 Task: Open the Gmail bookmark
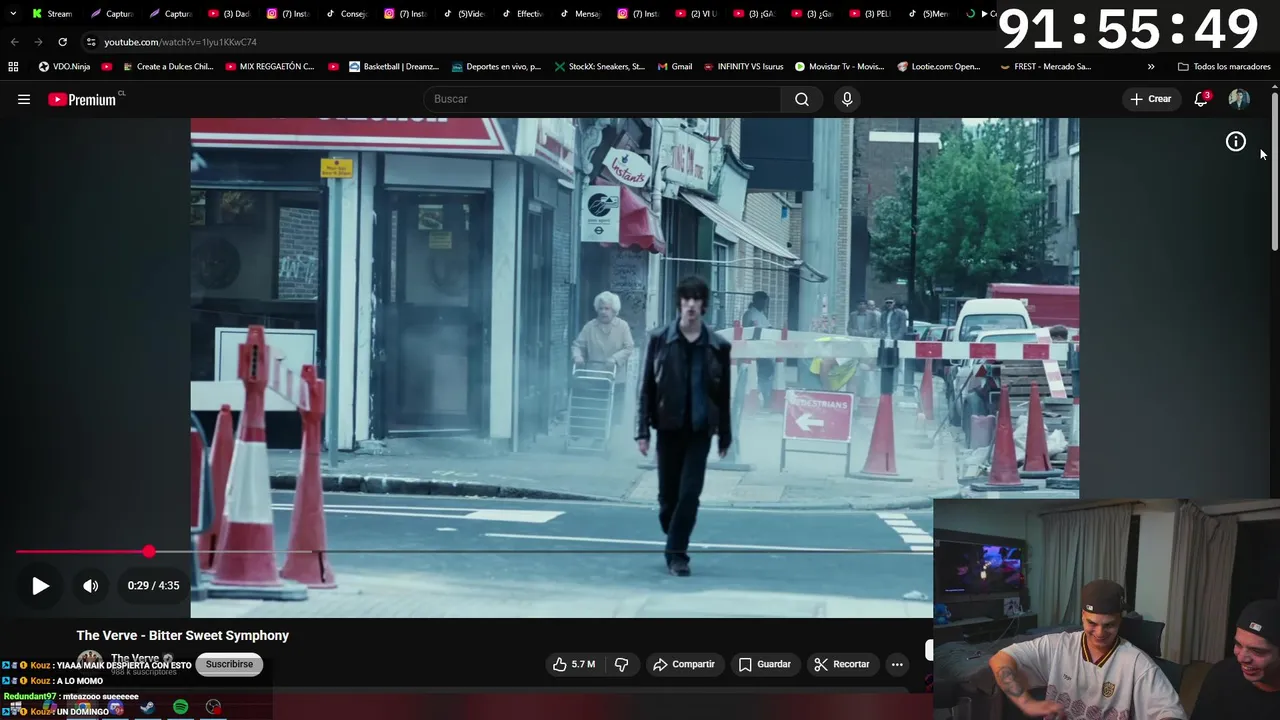(x=675, y=67)
